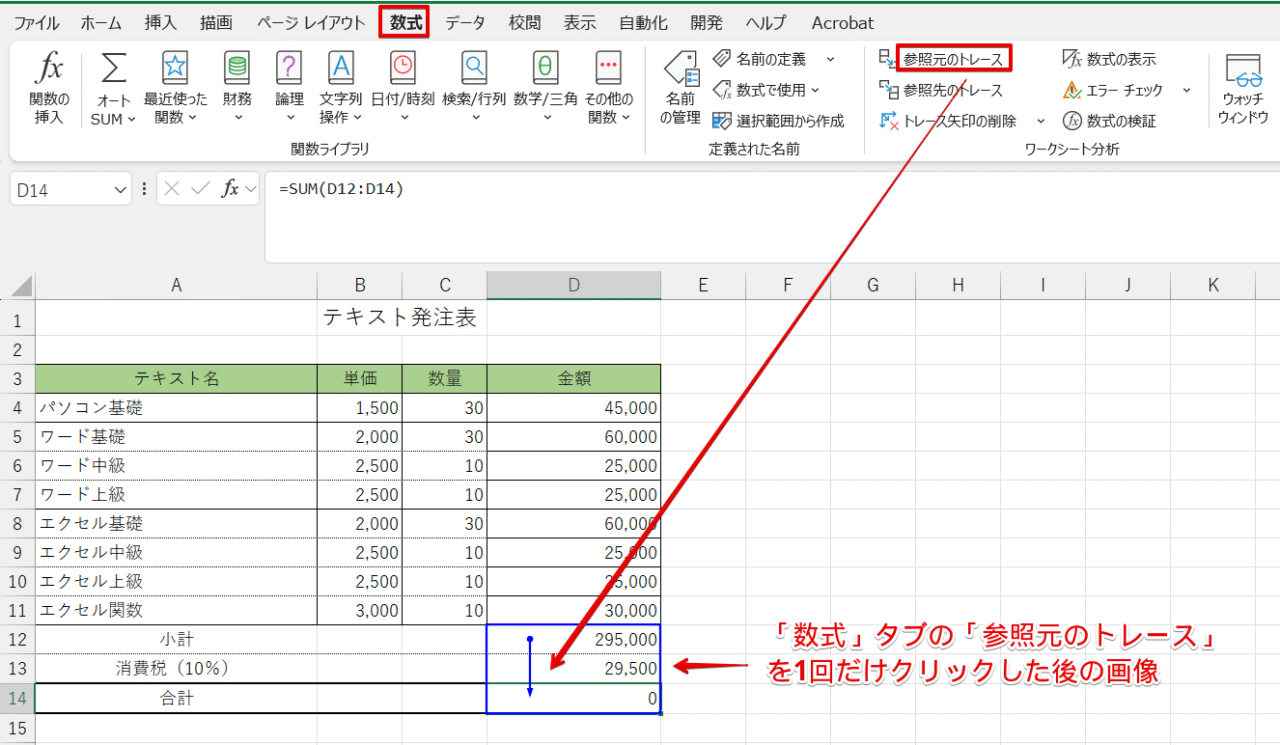This screenshot has width=1280, height=745.
Task: Open the 検索/行列 functions icon
Action: coord(475,68)
